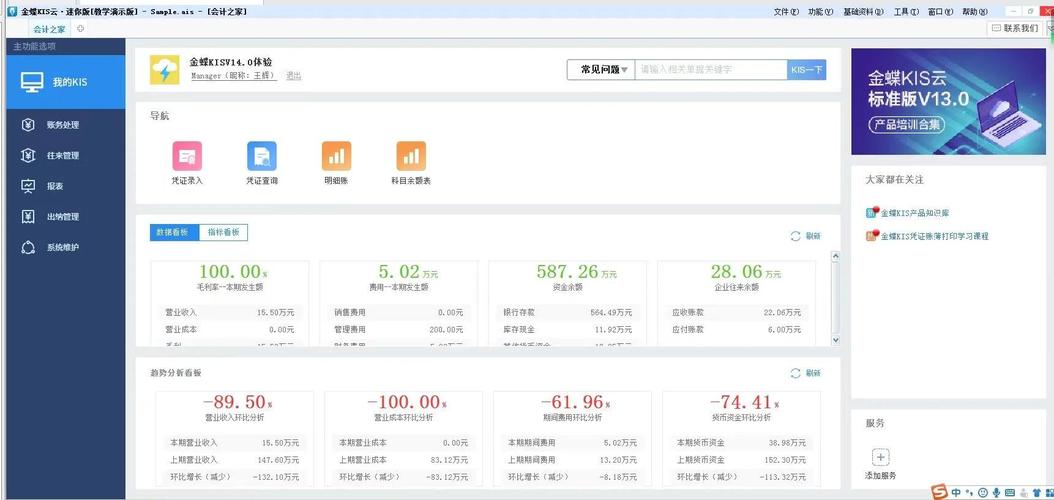
Task: Click the 报表 sidebar icon
Action: coord(28,186)
